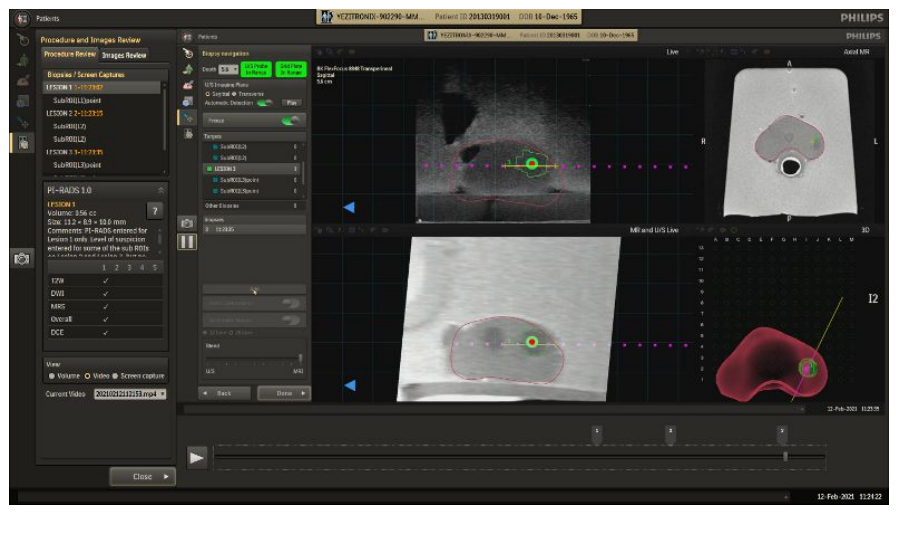The height and width of the screenshot is (552, 903).
Task: Collapse the PI-RADS 1.0 panel
Action: pos(161,191)
